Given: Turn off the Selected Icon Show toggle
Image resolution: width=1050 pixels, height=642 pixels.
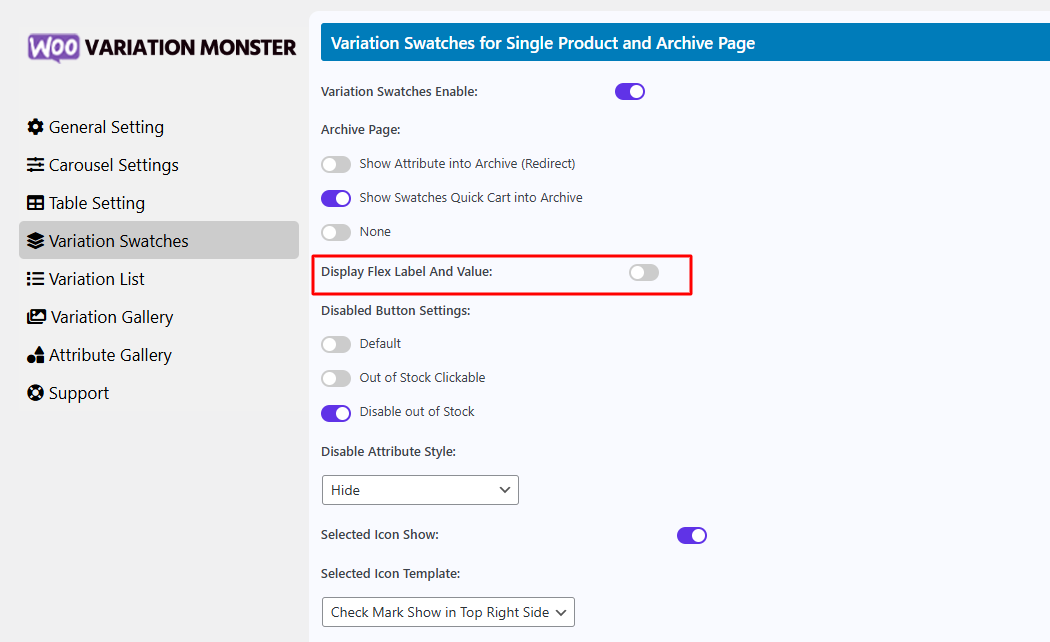Looking at the screenshot, I should [x=692, y=535].
